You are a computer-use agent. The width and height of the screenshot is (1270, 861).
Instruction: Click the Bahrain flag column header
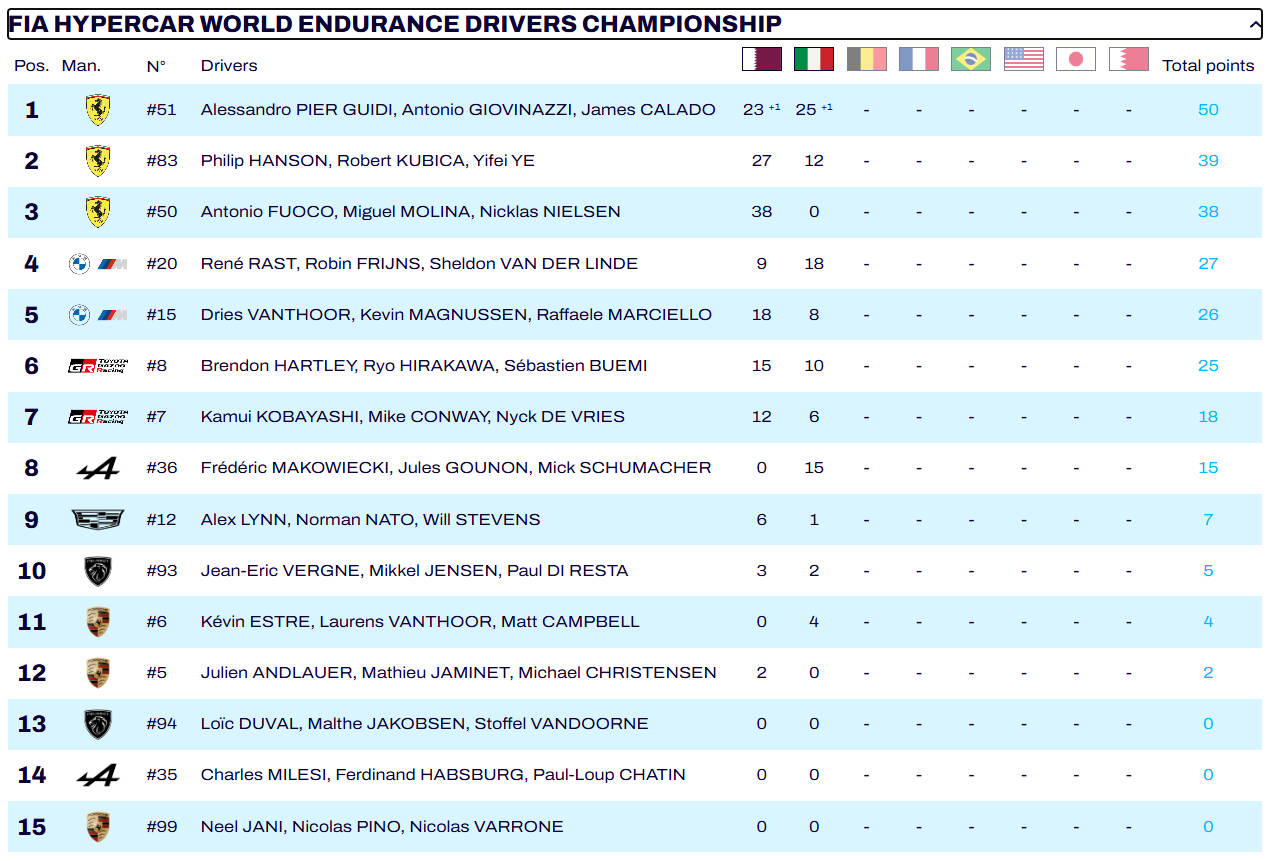pyautogui.click(x=1128, y=60)
